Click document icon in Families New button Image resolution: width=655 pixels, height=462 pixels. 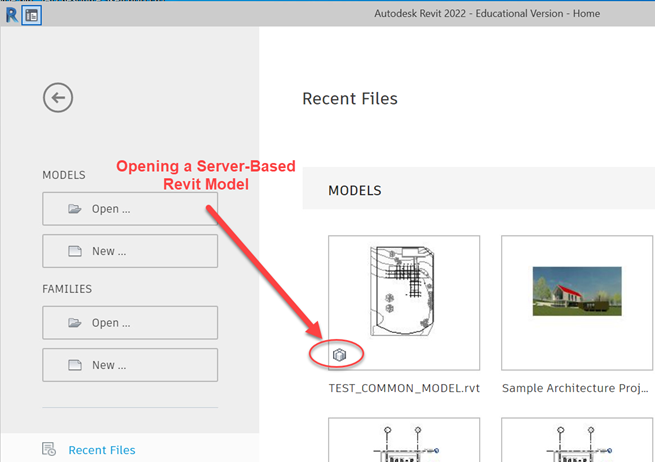(x=75, y=365)
